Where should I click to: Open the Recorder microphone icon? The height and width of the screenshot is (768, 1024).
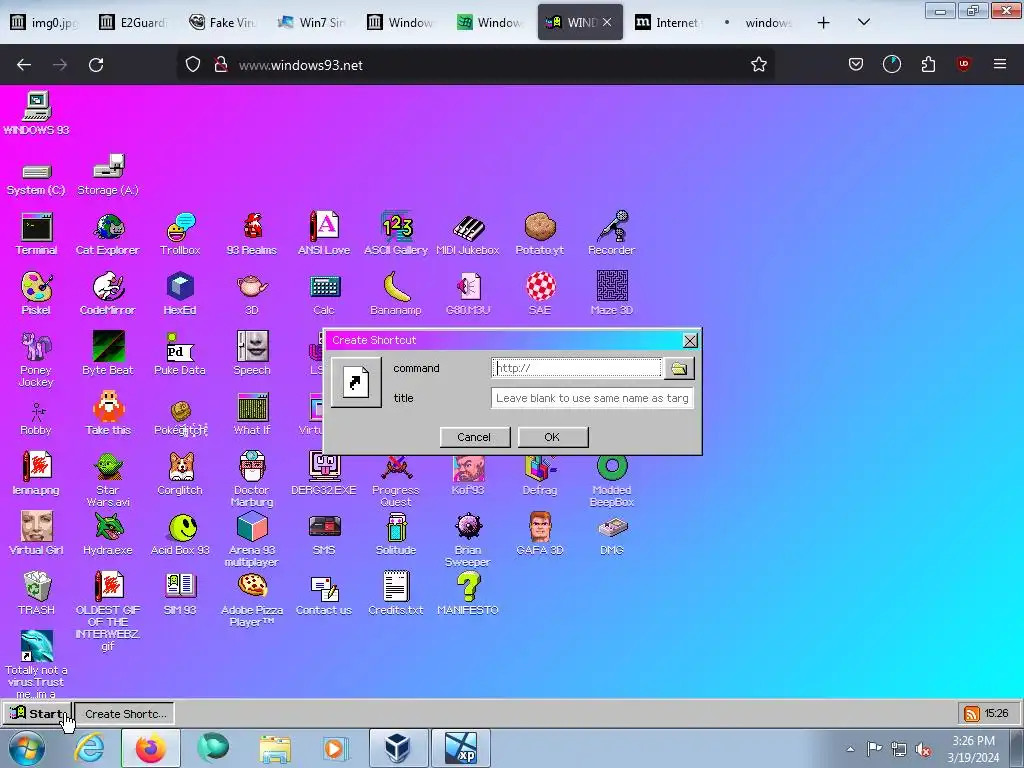tap(612, 233)
